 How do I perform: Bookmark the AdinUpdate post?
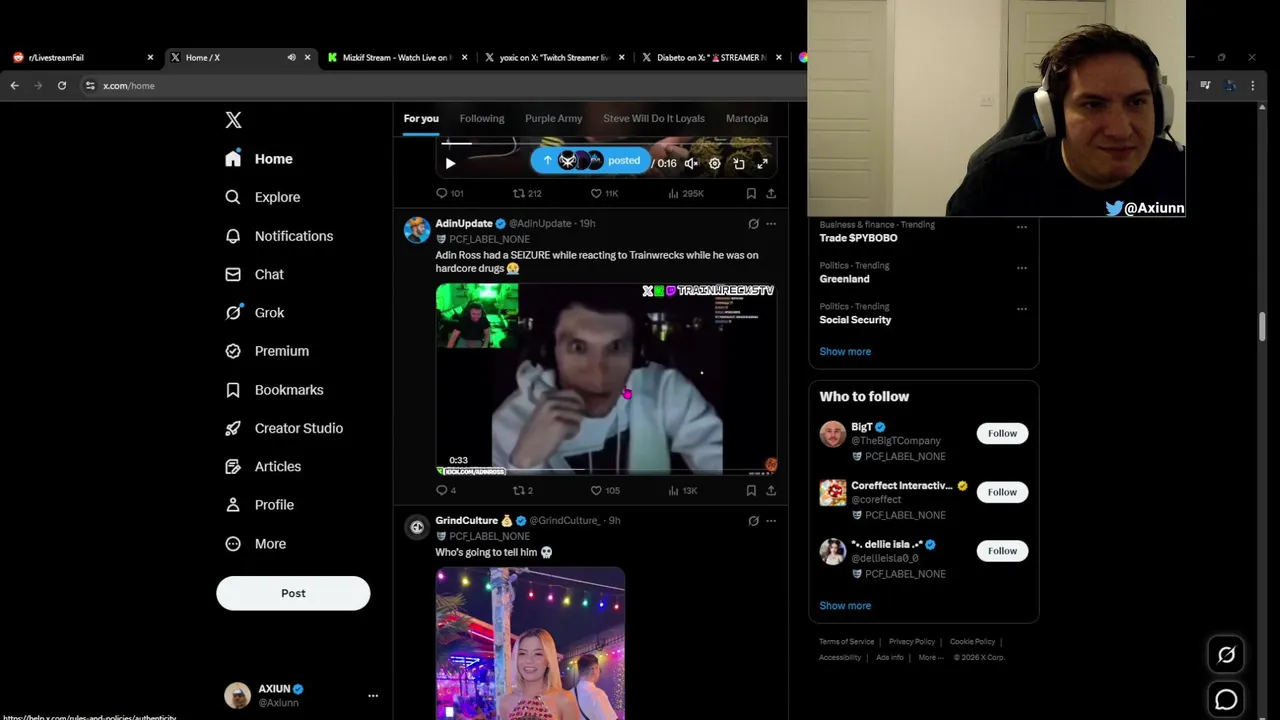tap(751, 490)
